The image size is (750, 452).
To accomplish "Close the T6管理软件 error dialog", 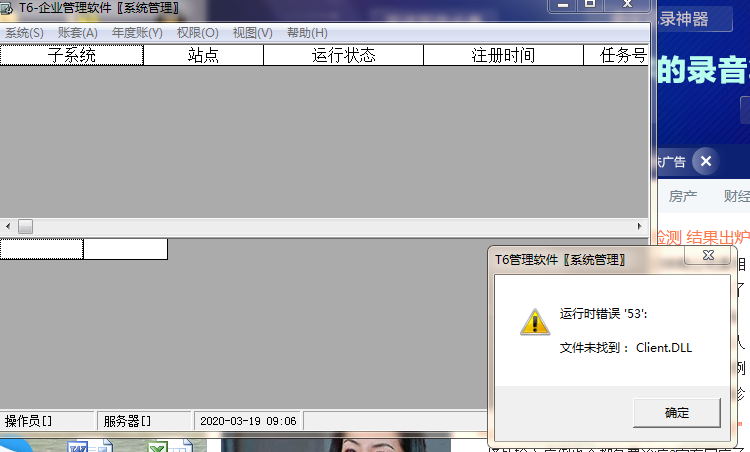I will coord(708,255).
